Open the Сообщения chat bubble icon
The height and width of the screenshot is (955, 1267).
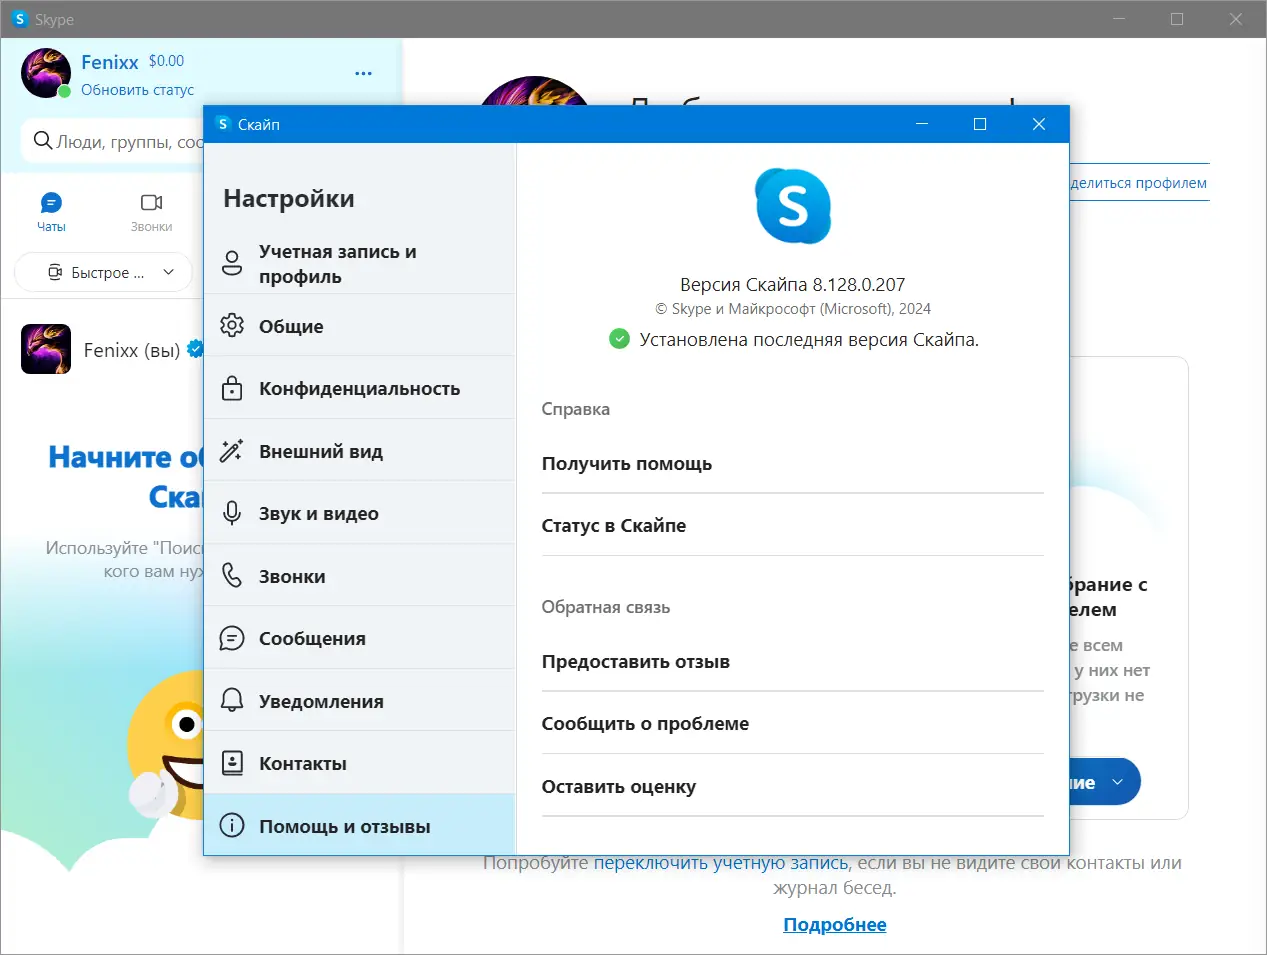click(231, 638)
